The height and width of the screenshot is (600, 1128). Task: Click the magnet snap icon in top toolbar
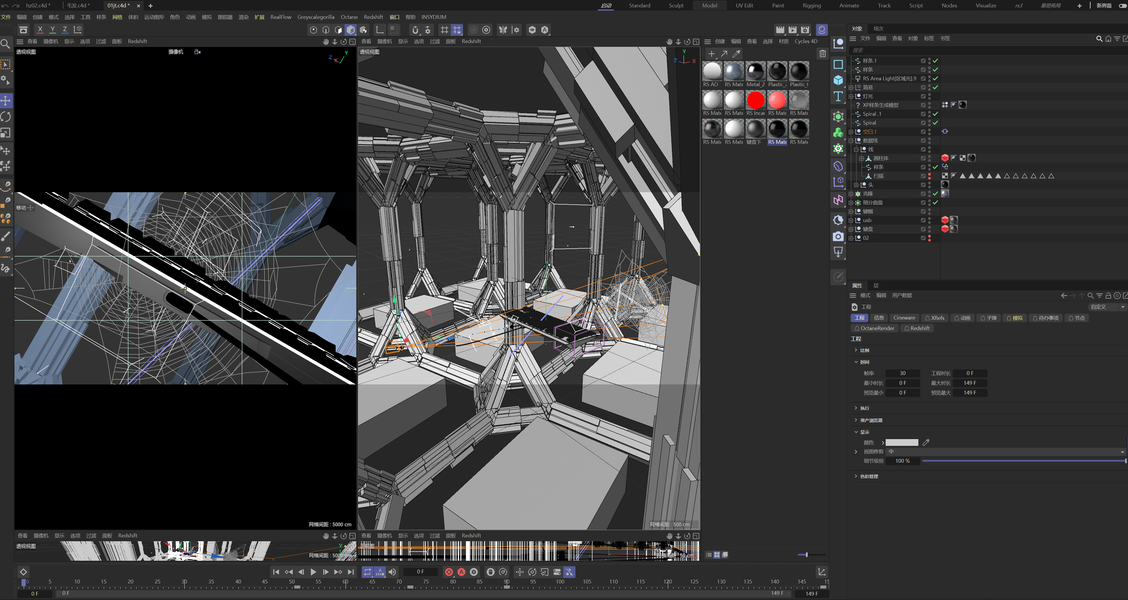click(x=415, y=29)
